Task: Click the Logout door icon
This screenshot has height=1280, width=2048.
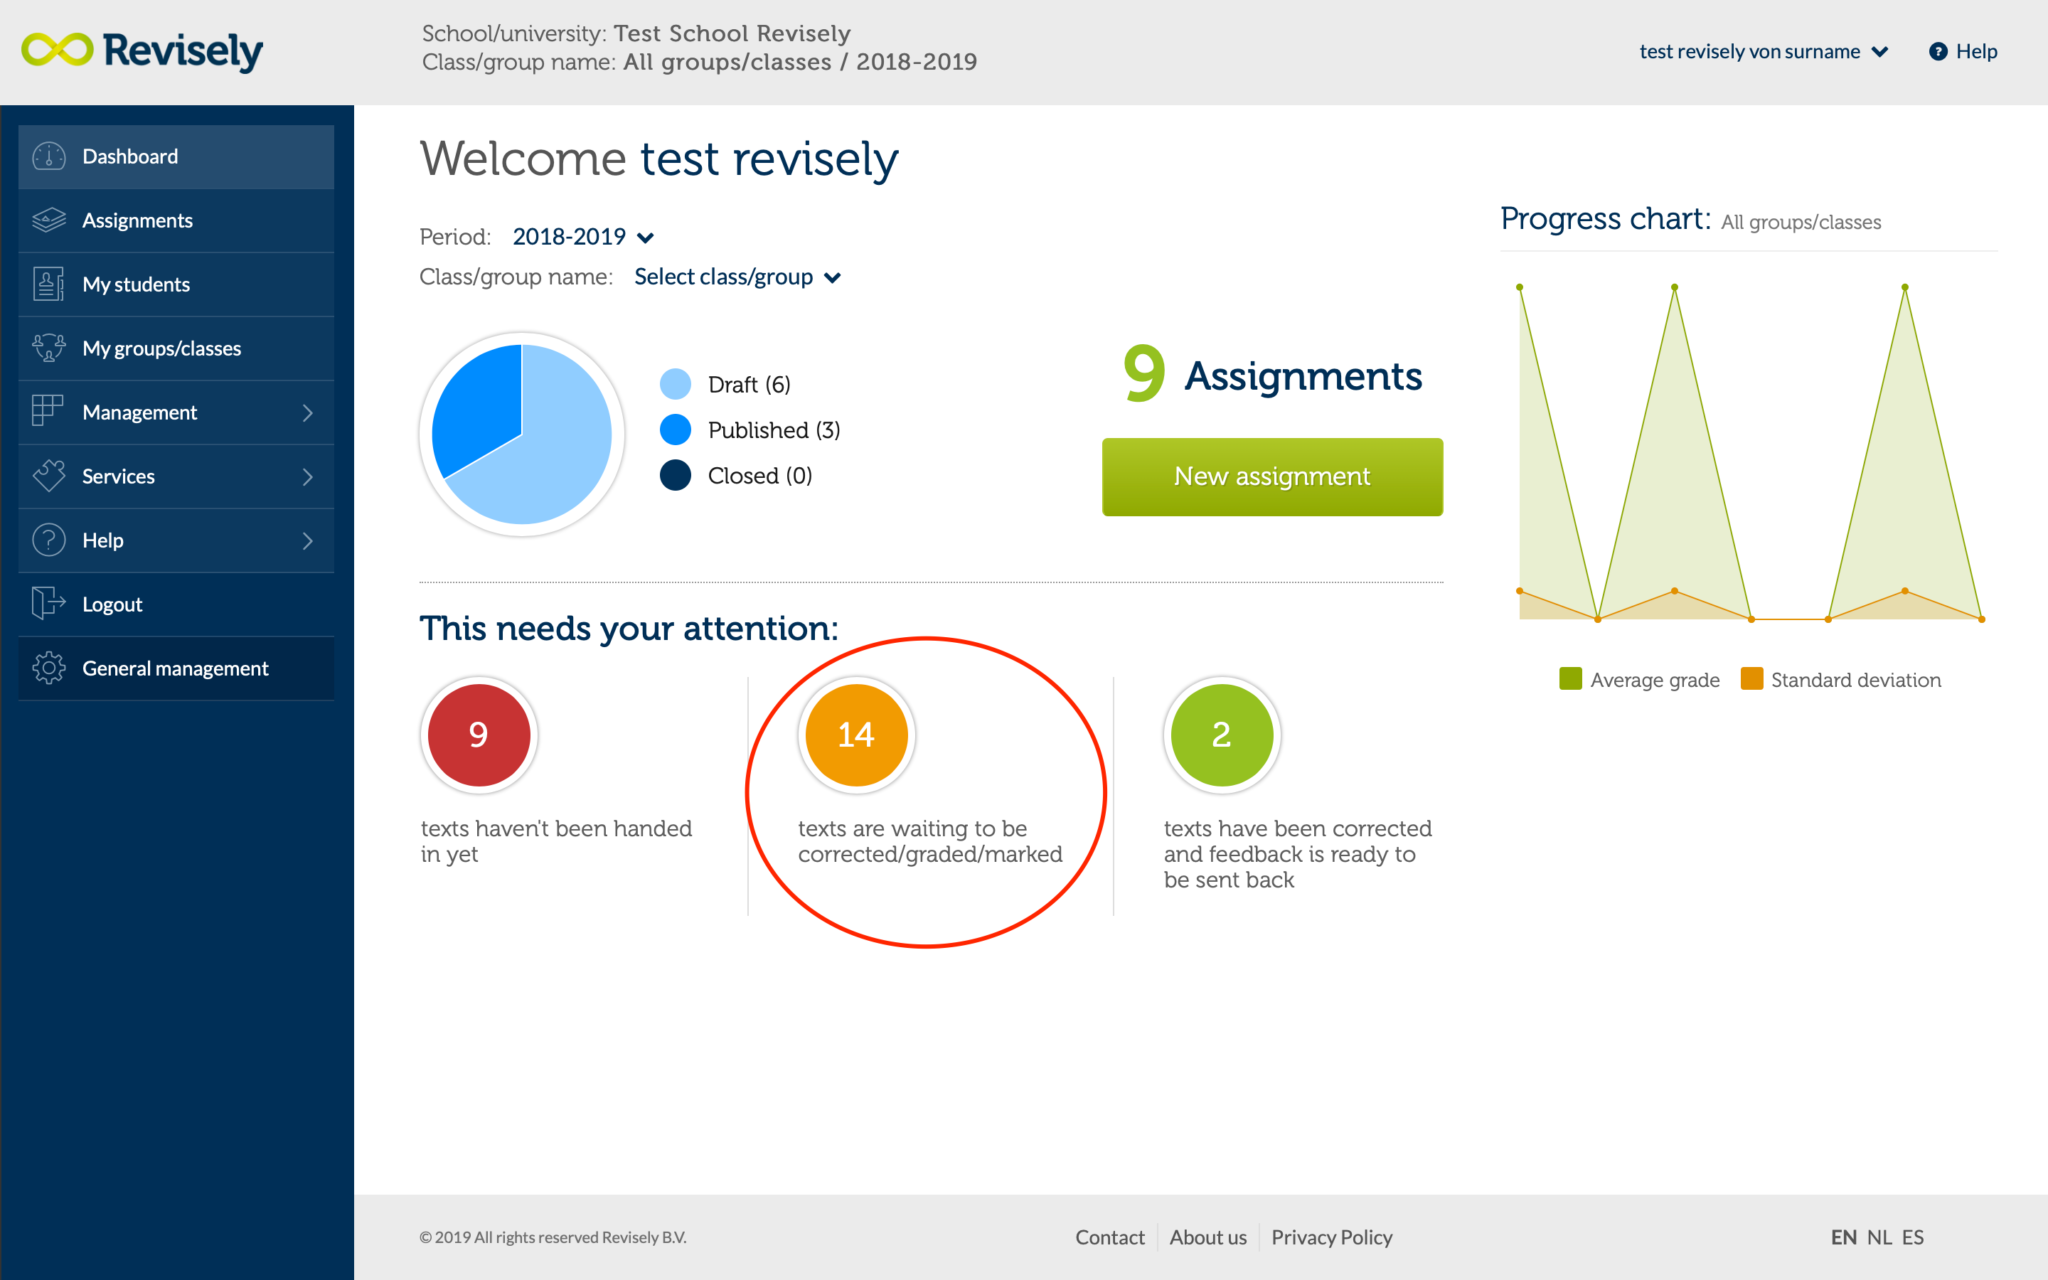Action: point(48,603)
